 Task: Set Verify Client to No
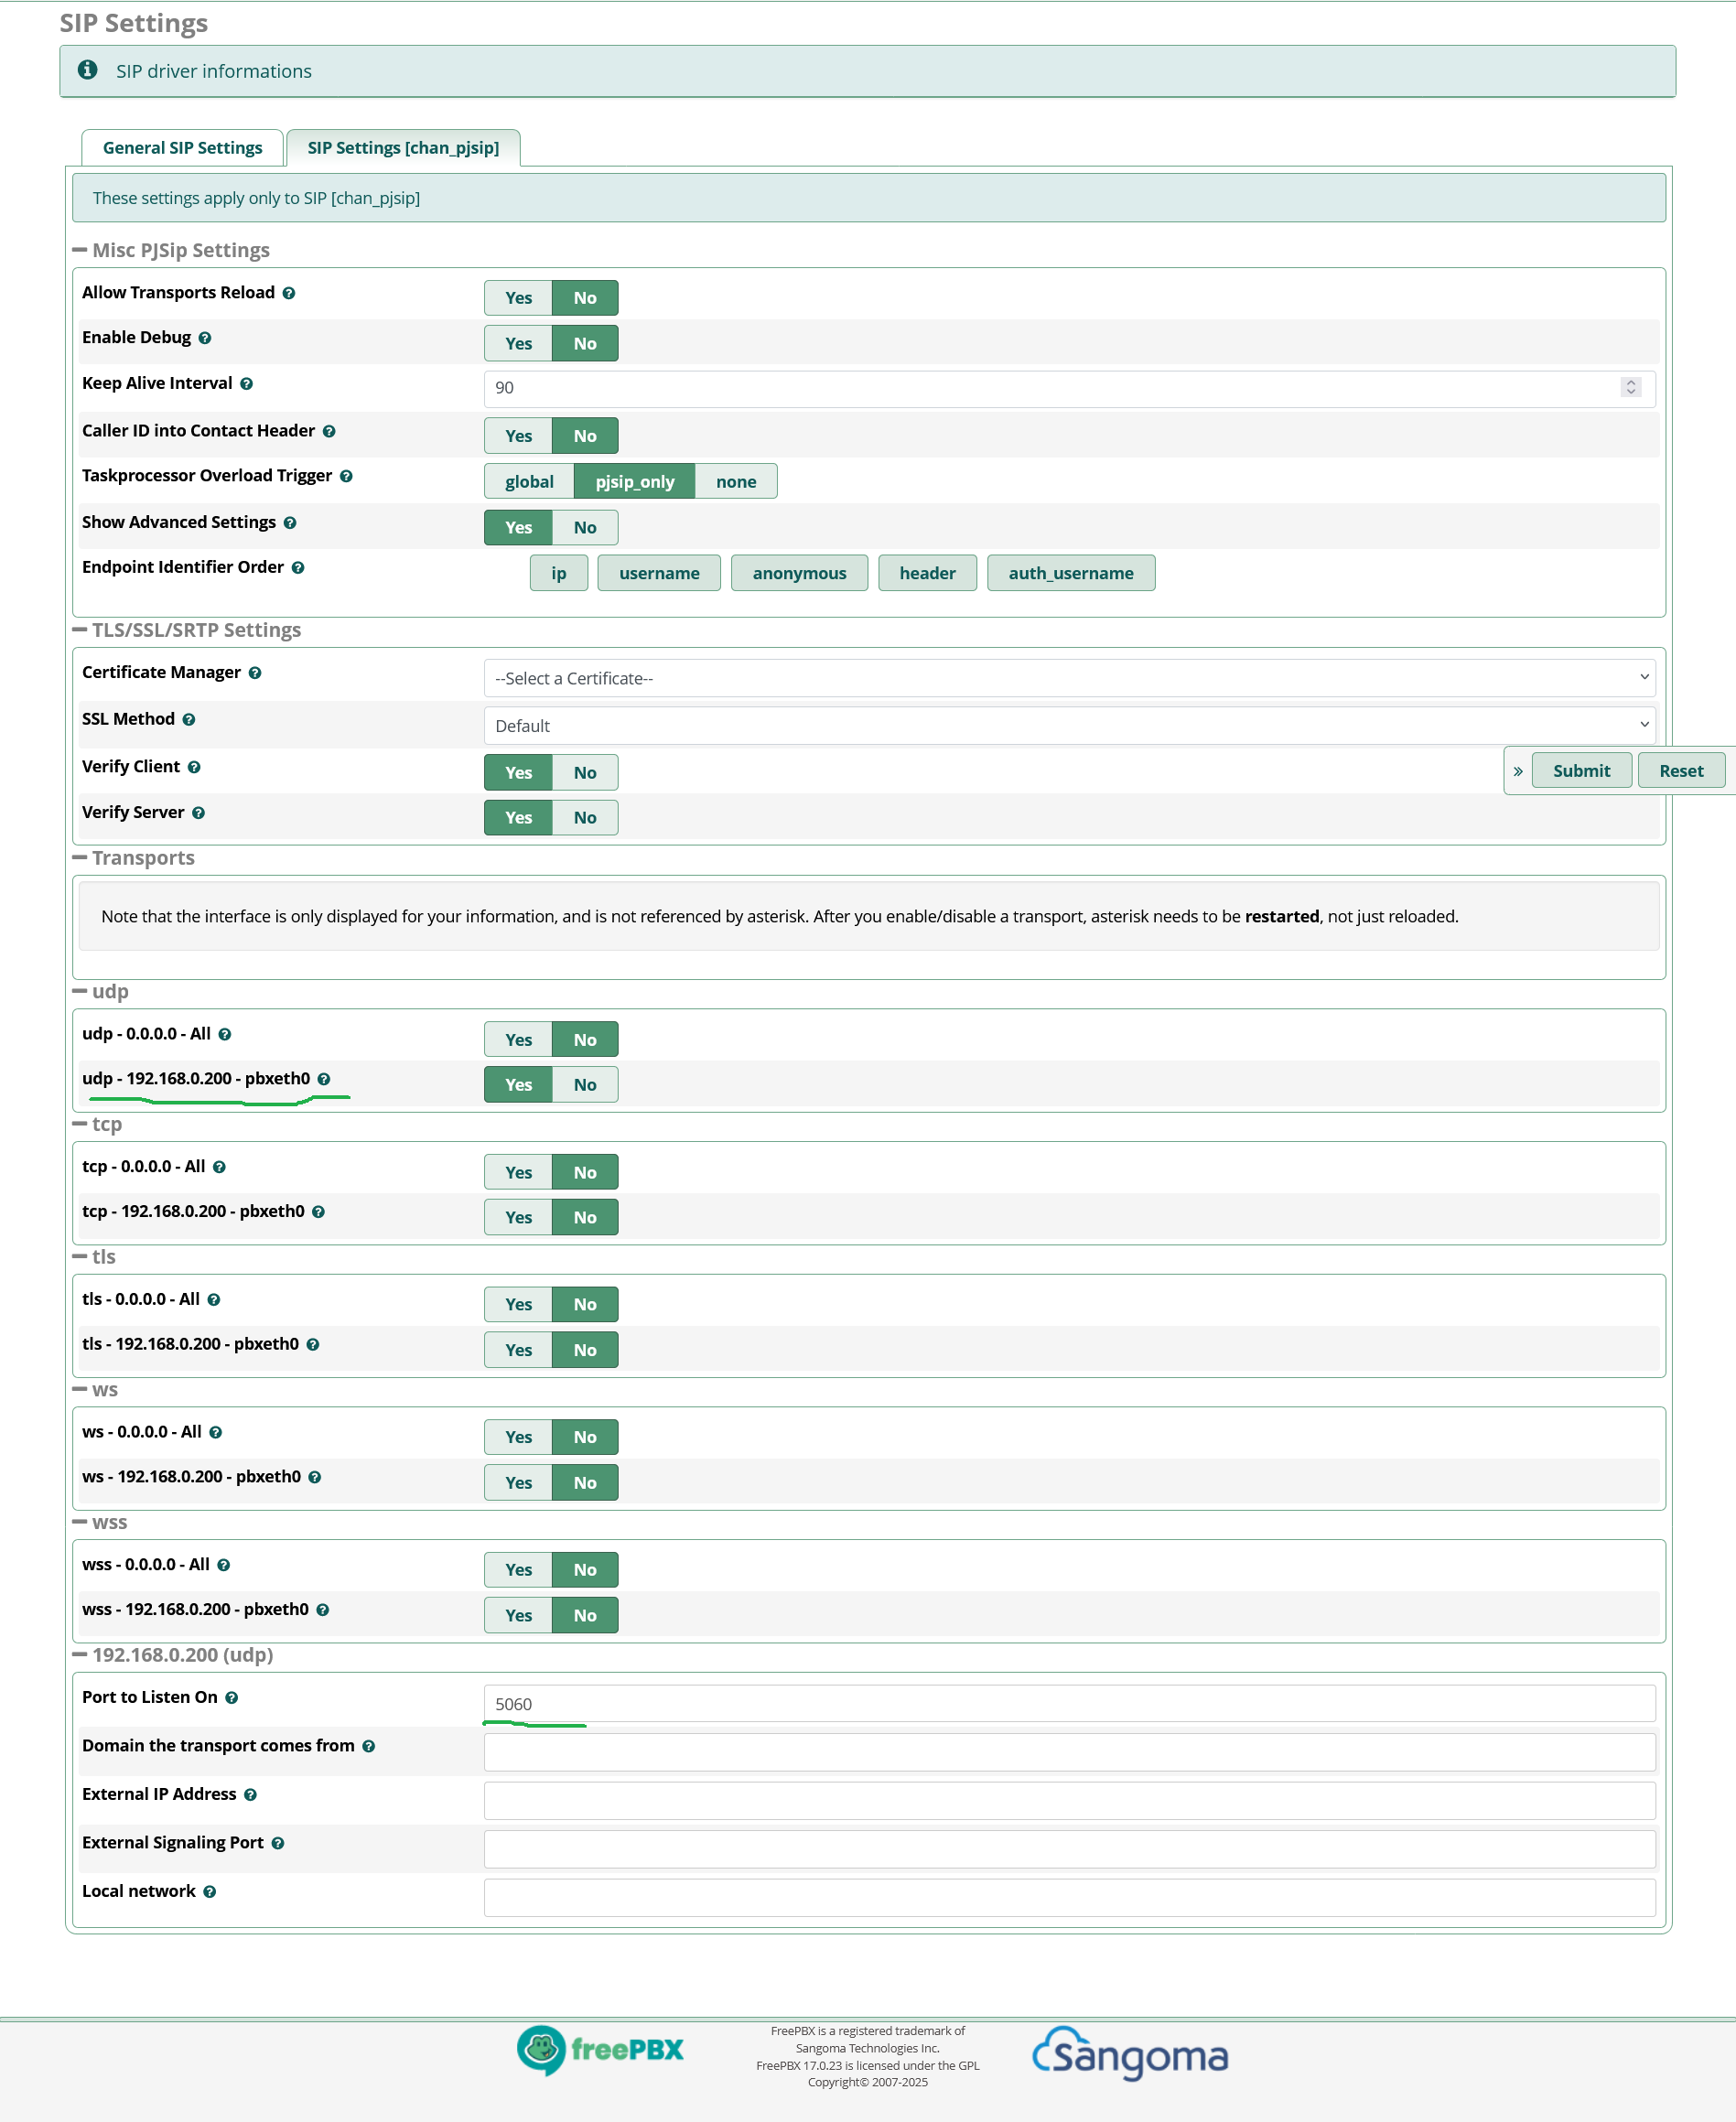[585, 772]
